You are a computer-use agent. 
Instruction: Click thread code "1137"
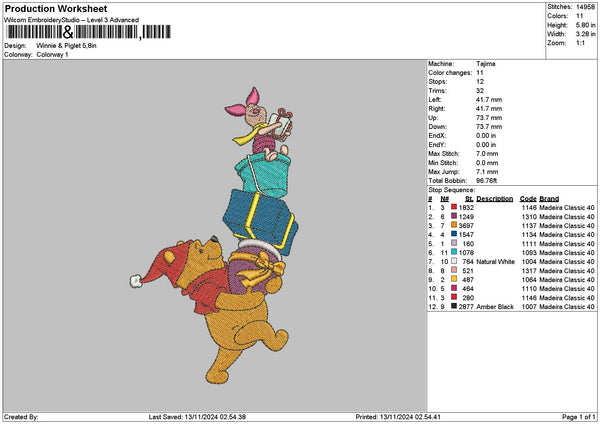pyautogui.click(x=529, y=225)
